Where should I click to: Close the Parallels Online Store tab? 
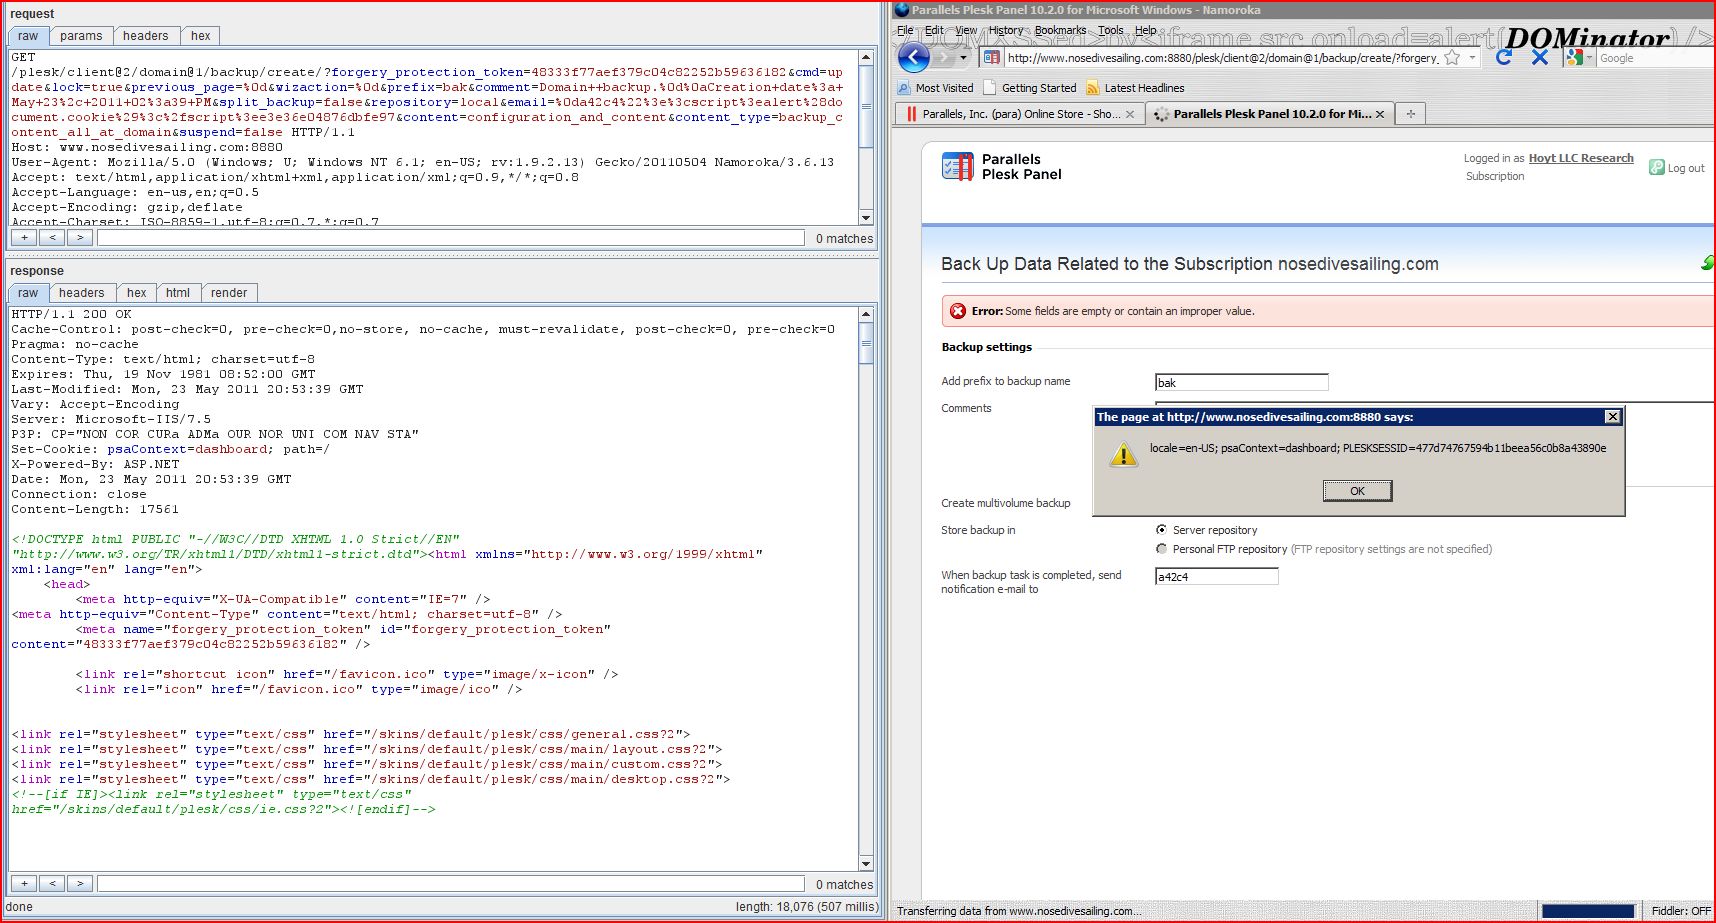(1130, 114)
